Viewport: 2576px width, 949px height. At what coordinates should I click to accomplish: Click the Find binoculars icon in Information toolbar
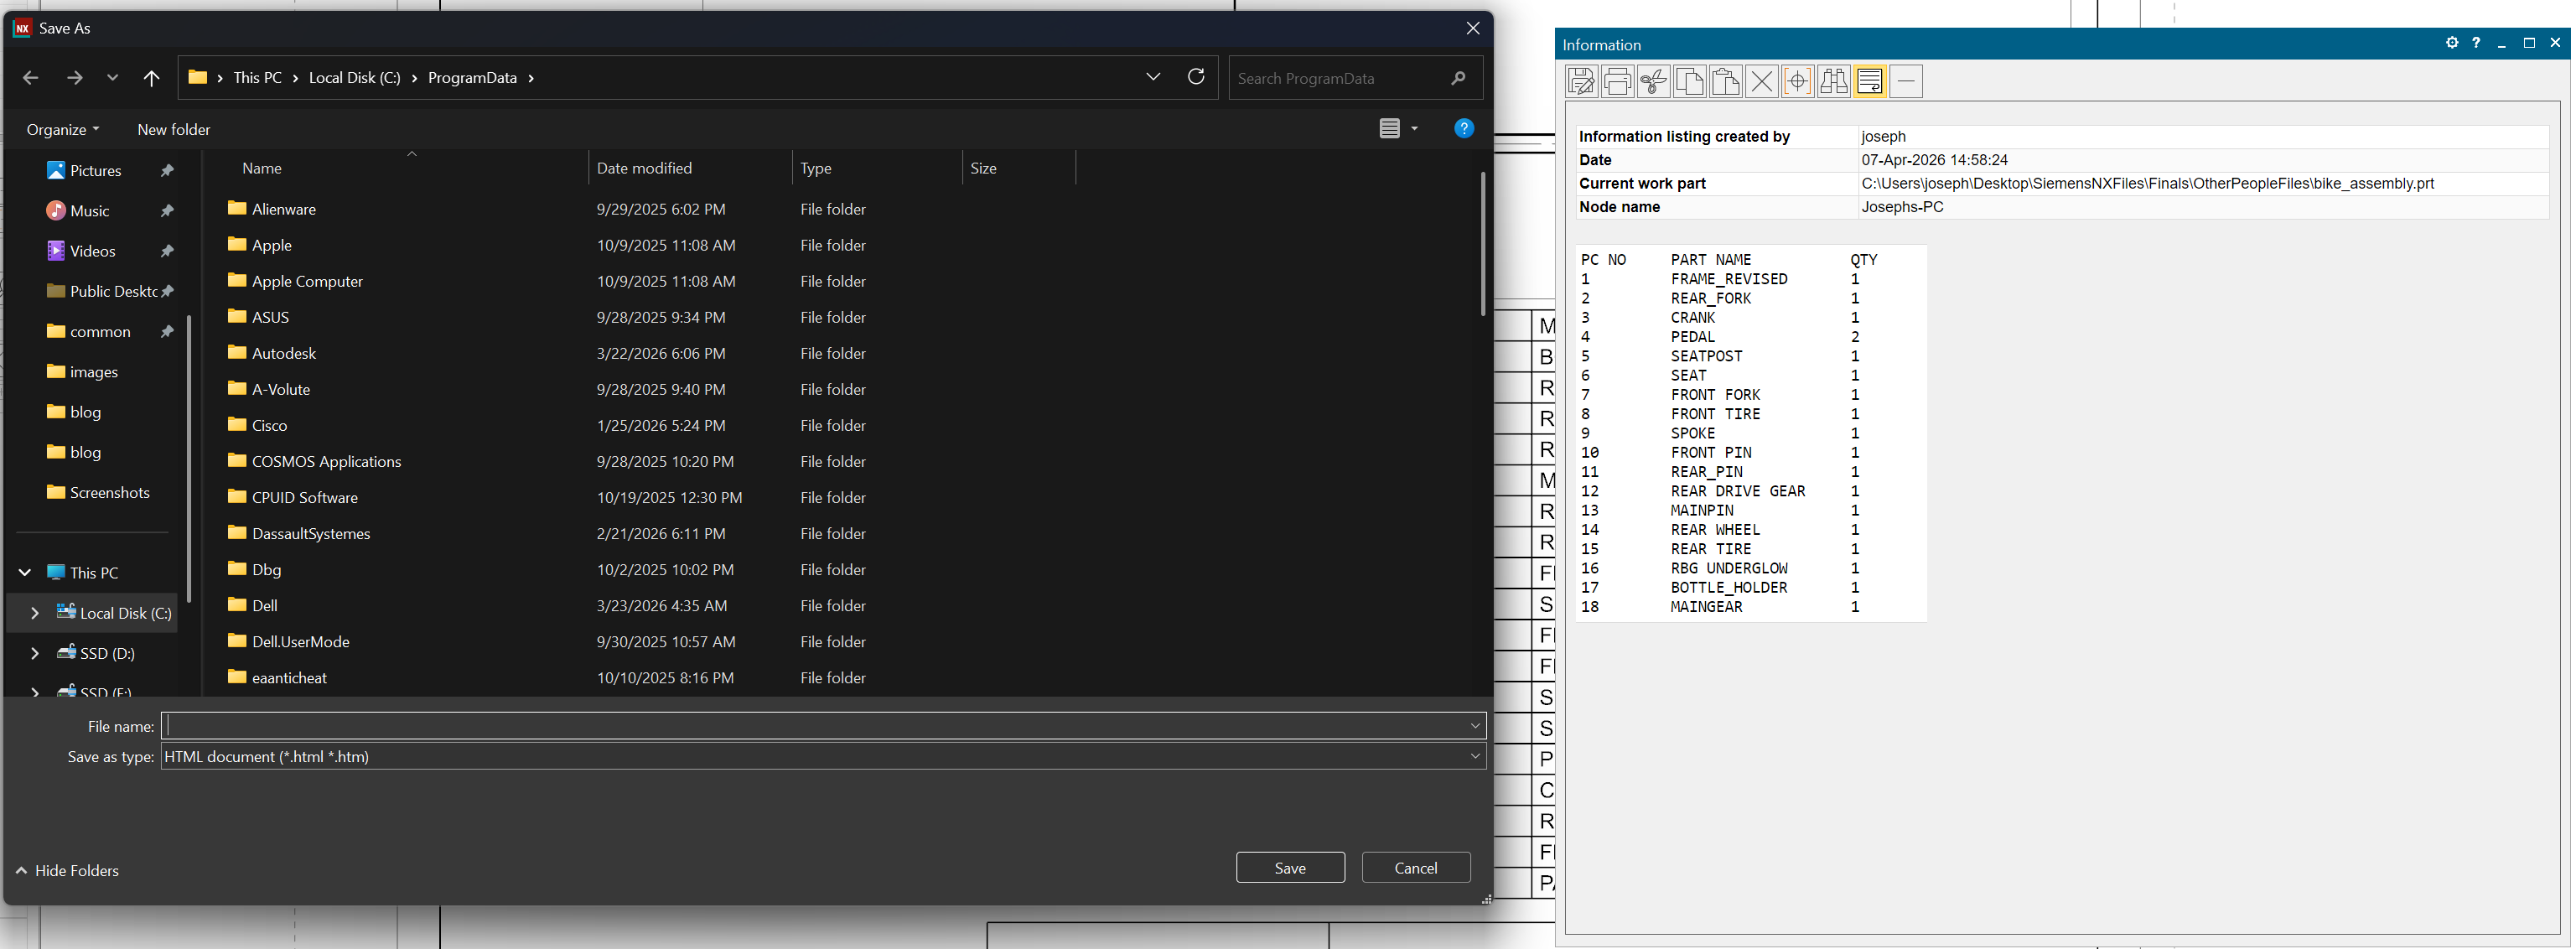pos(1834,81)
